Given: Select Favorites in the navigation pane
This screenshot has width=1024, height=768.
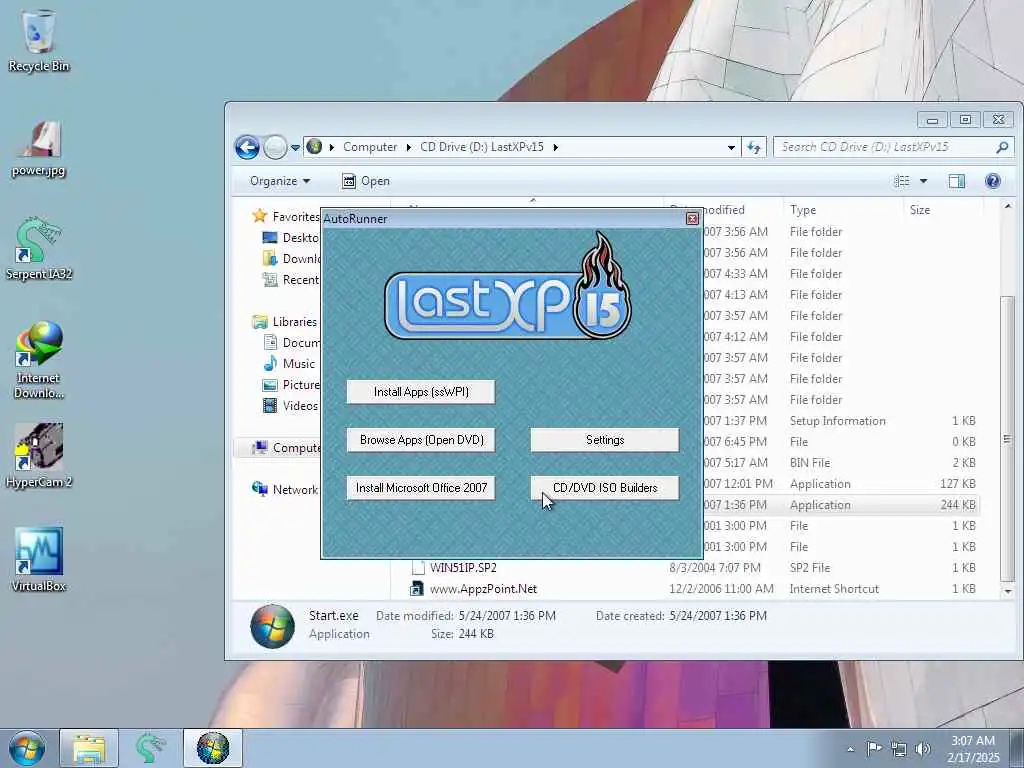Looking at the screenshot, I should pyautogui.click(x=285, y=216).
